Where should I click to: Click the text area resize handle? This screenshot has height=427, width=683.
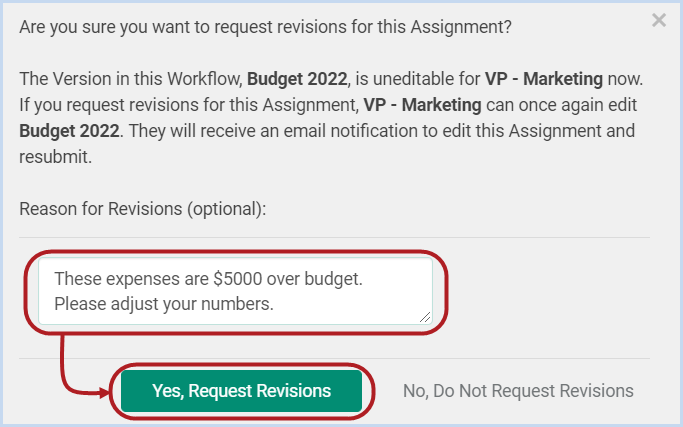[425, 317]
